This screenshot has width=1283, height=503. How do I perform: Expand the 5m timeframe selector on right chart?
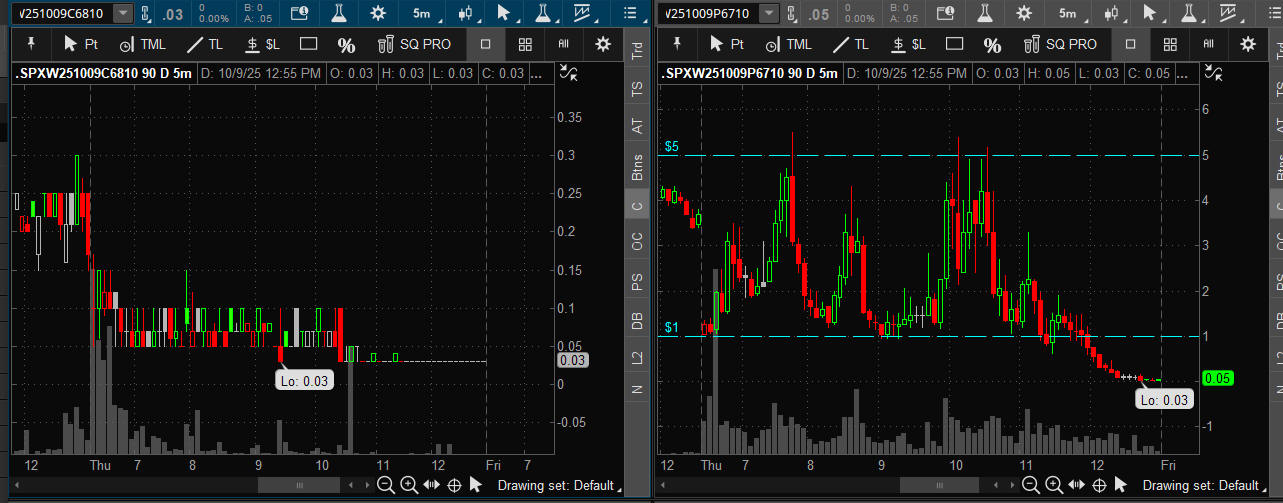click(x=1068, y=13)
